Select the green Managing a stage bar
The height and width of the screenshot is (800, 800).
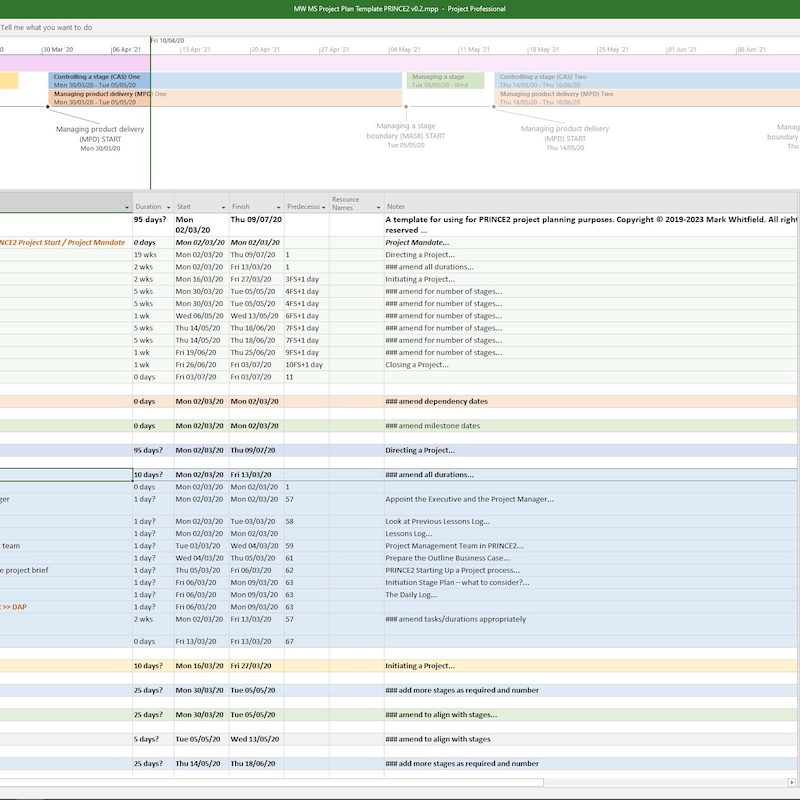tap(445, 79)
